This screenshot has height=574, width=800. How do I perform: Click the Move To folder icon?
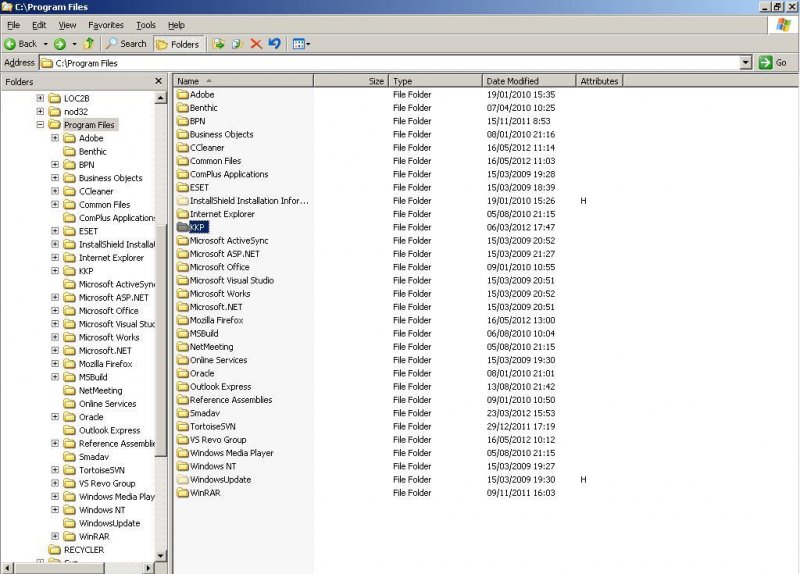pyautogui.click(x=219, y=44)
